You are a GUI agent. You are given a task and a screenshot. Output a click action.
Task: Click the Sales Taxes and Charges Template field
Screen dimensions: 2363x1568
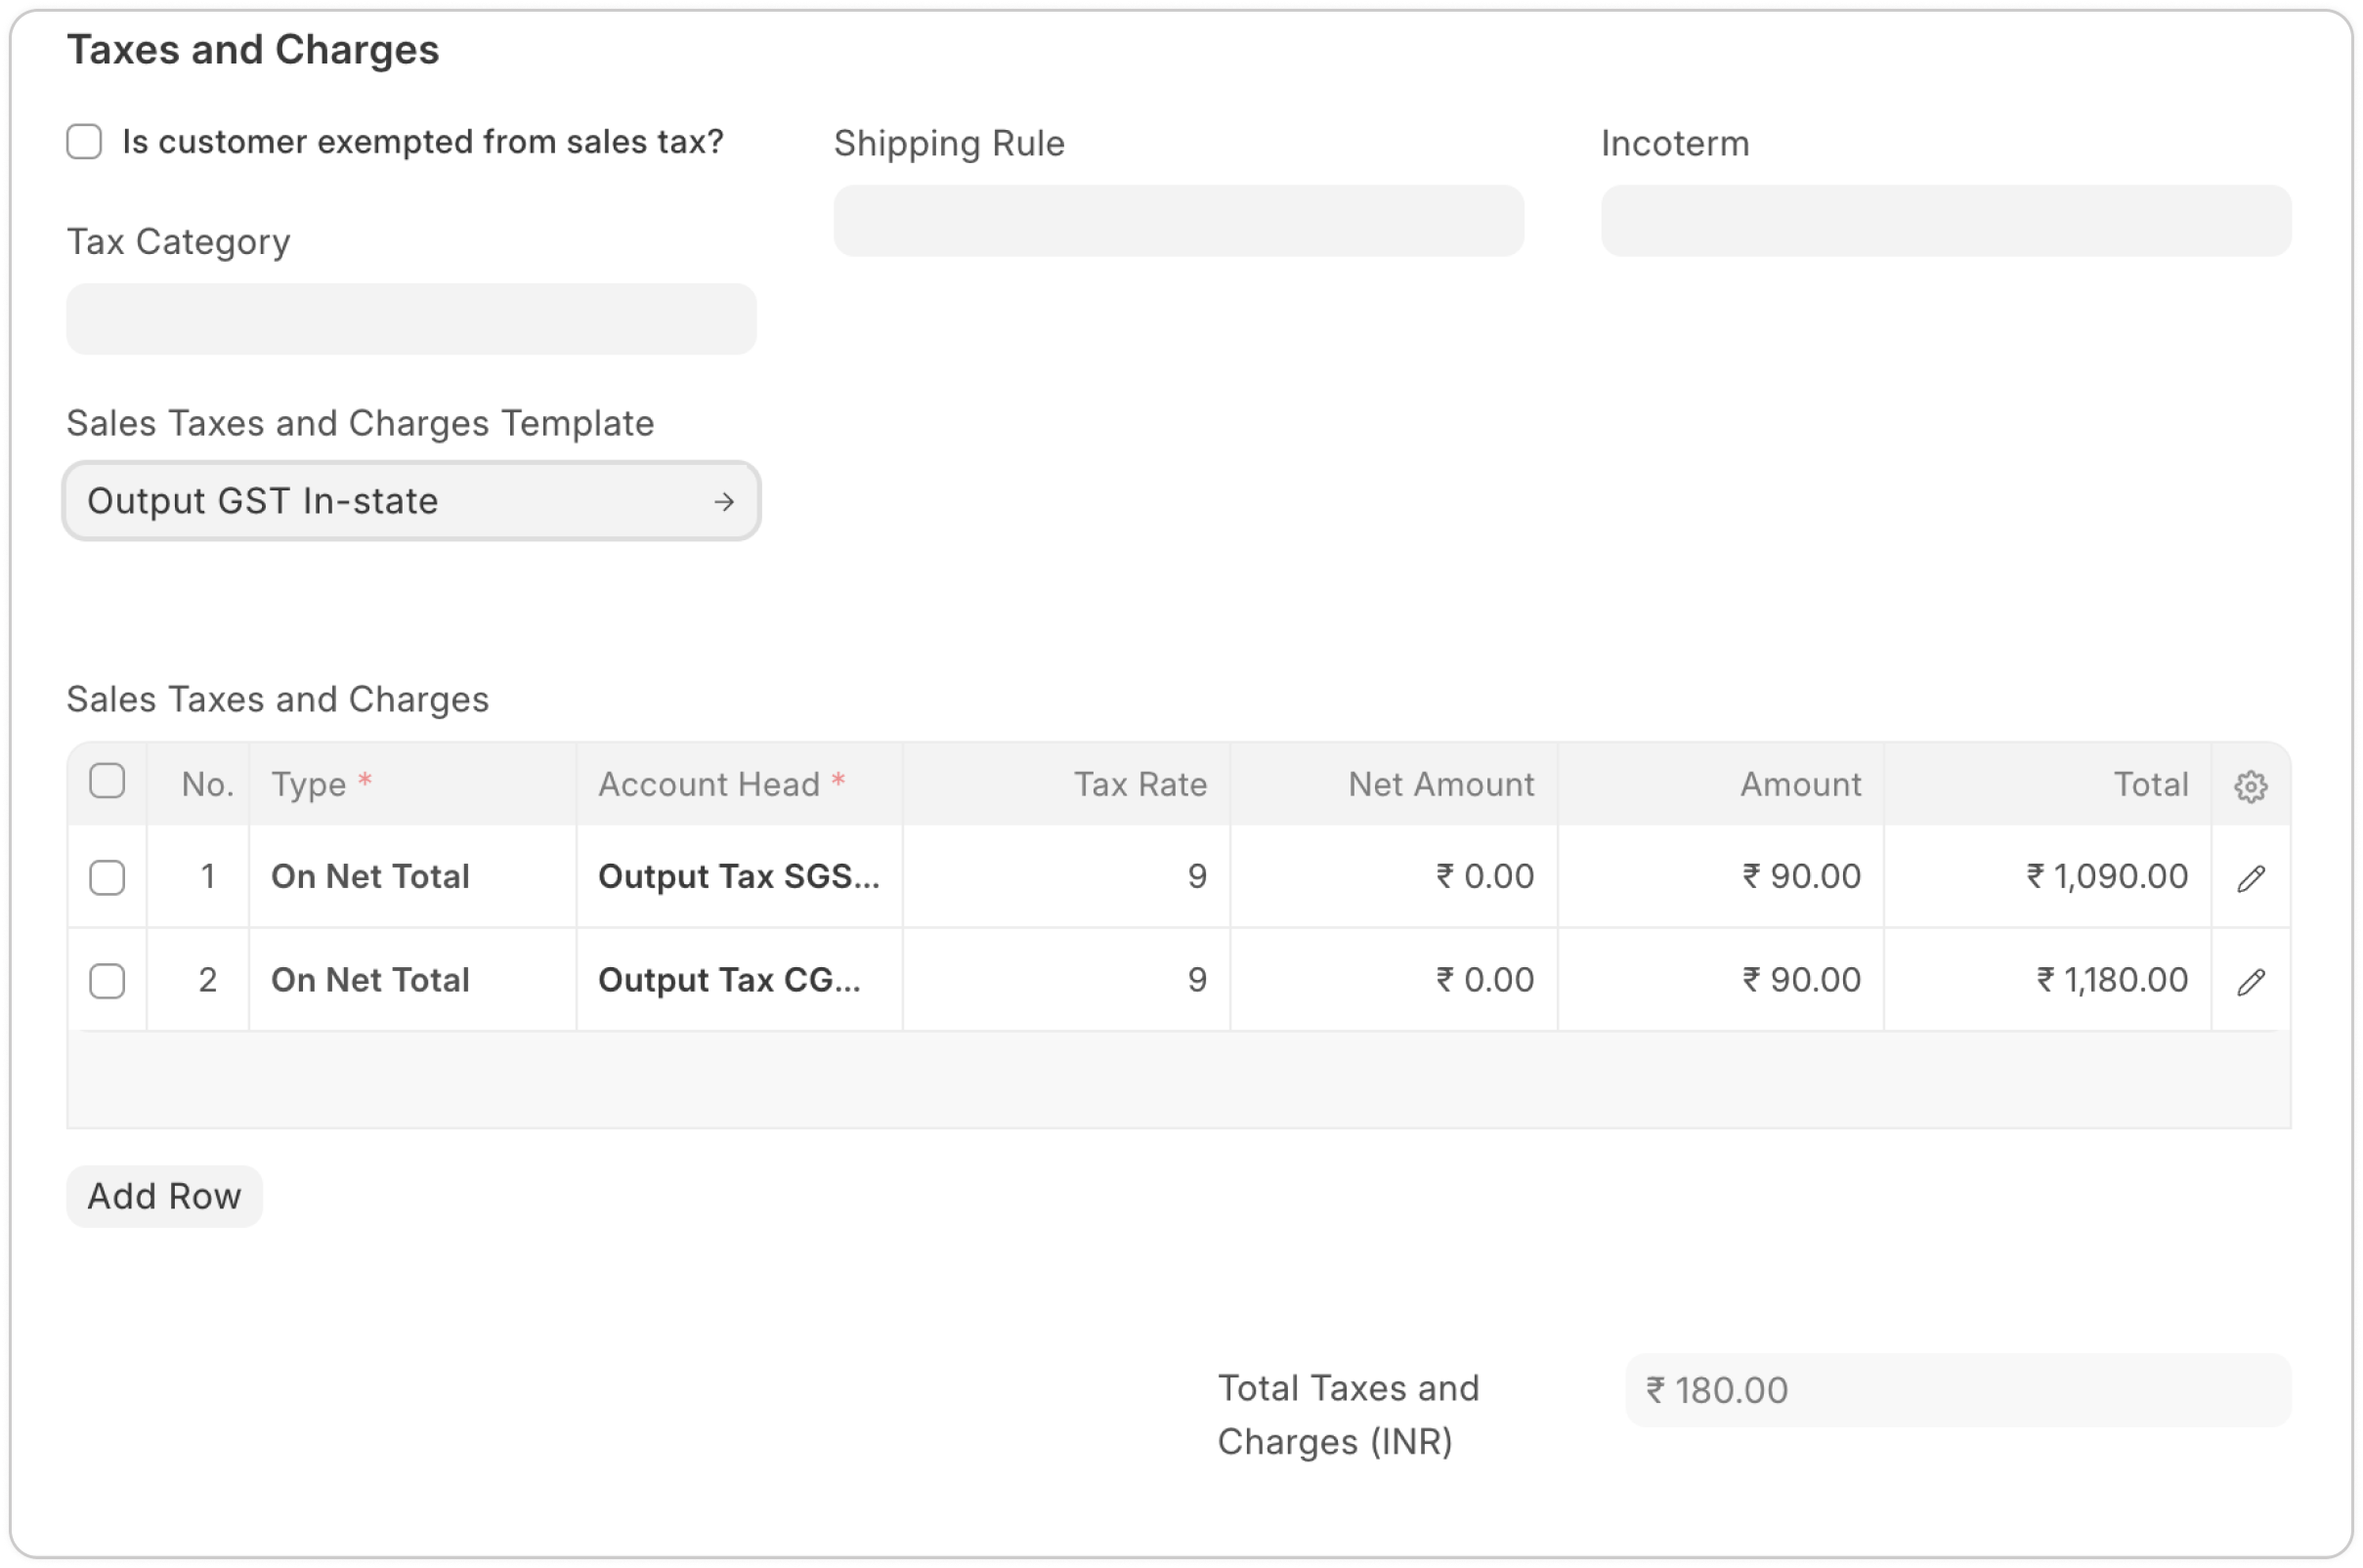tap(390, 501)
